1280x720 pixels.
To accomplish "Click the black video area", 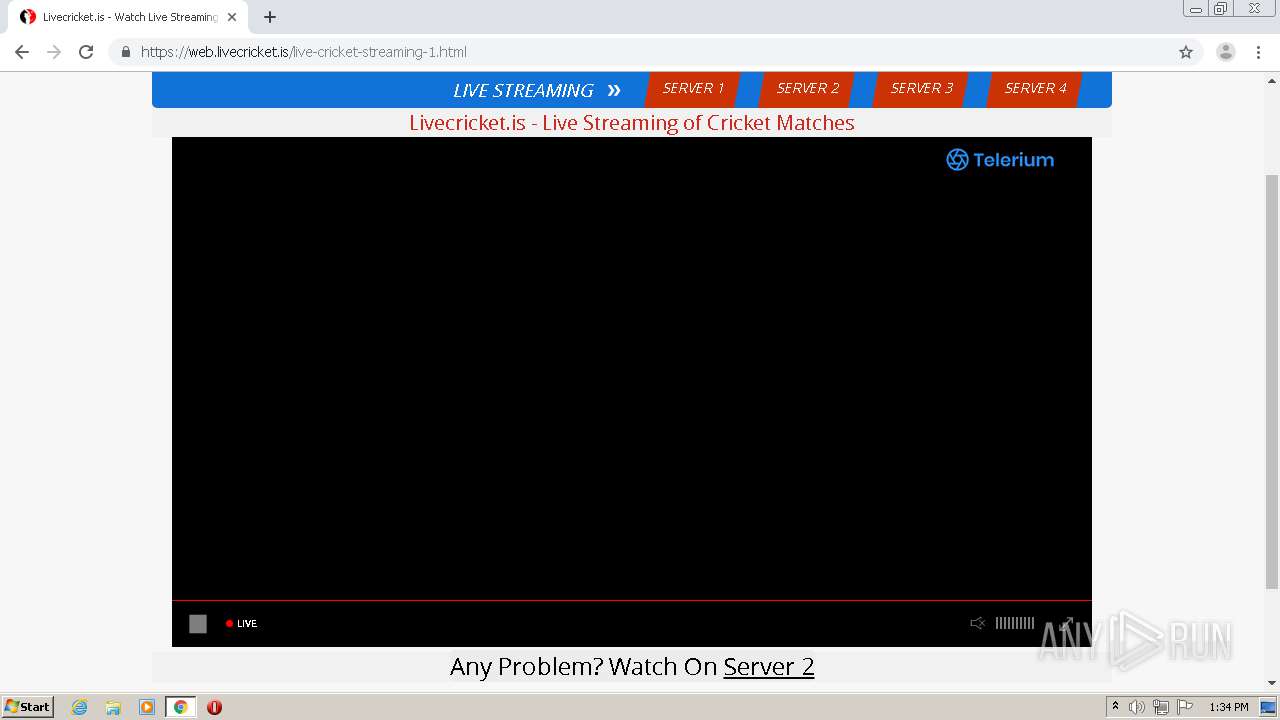I will tap(632, 370).
